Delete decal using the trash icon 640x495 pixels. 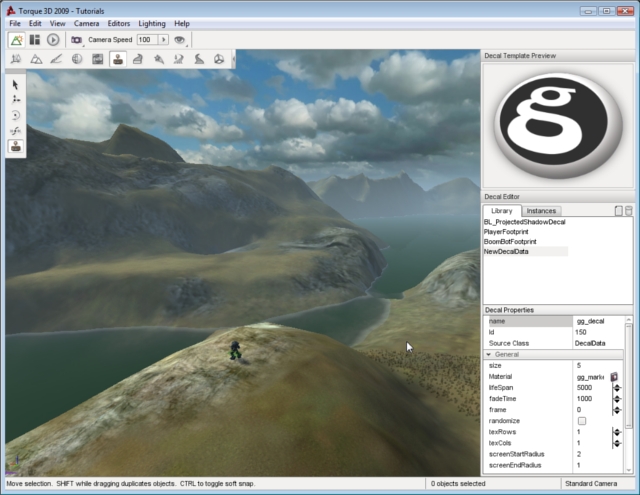(628, 211)
